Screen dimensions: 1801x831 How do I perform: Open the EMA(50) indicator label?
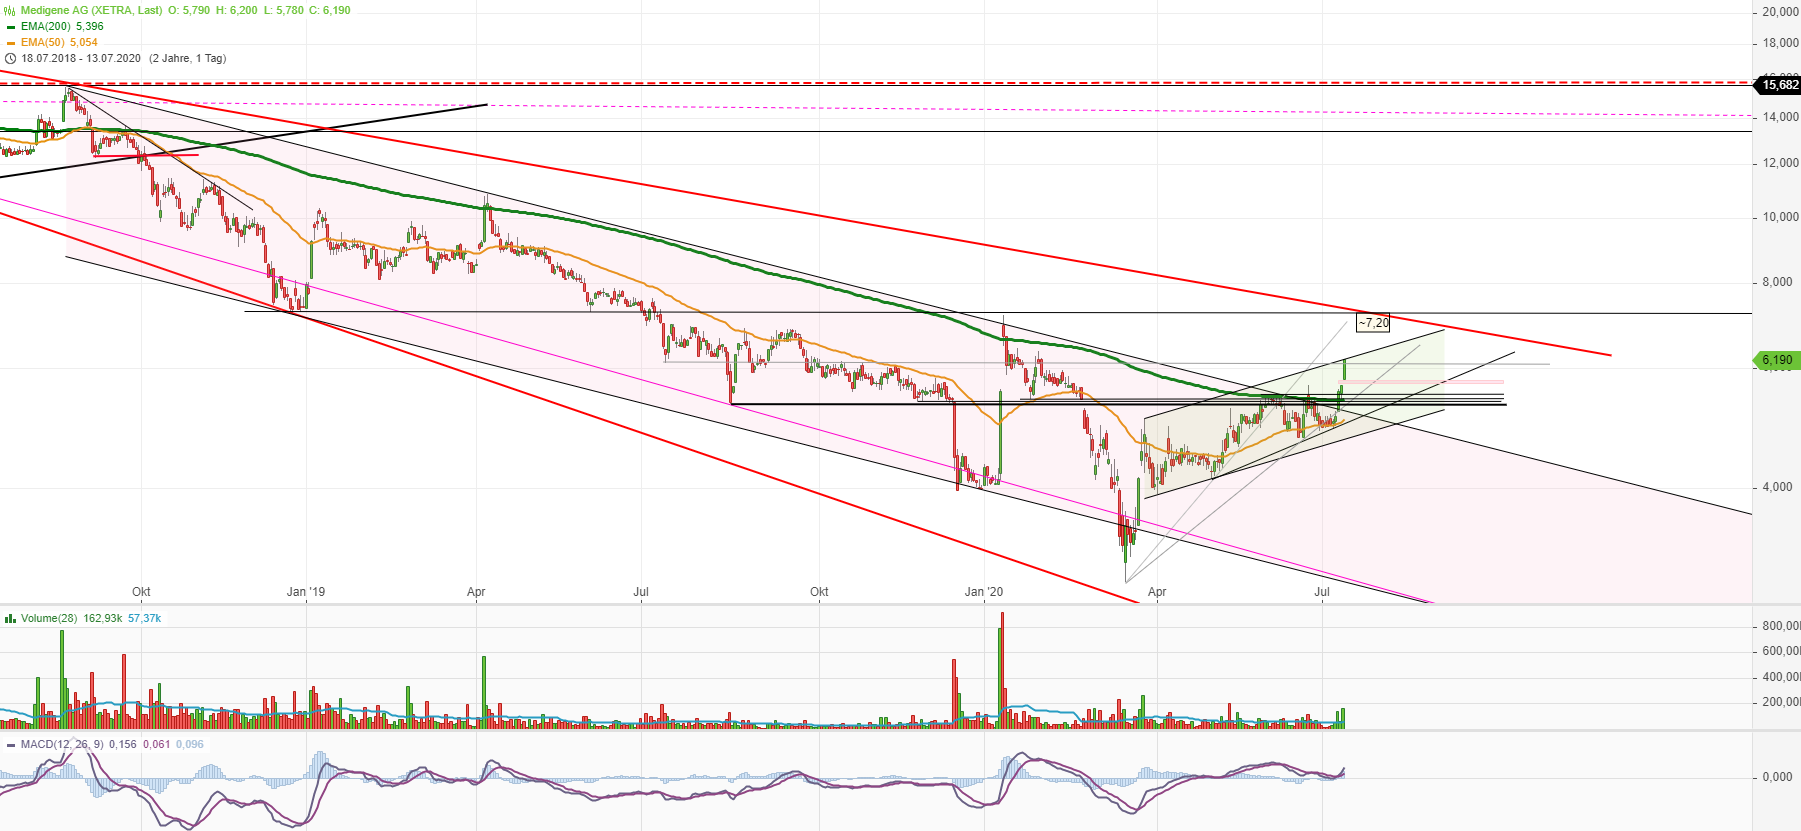tap(43, 42)
